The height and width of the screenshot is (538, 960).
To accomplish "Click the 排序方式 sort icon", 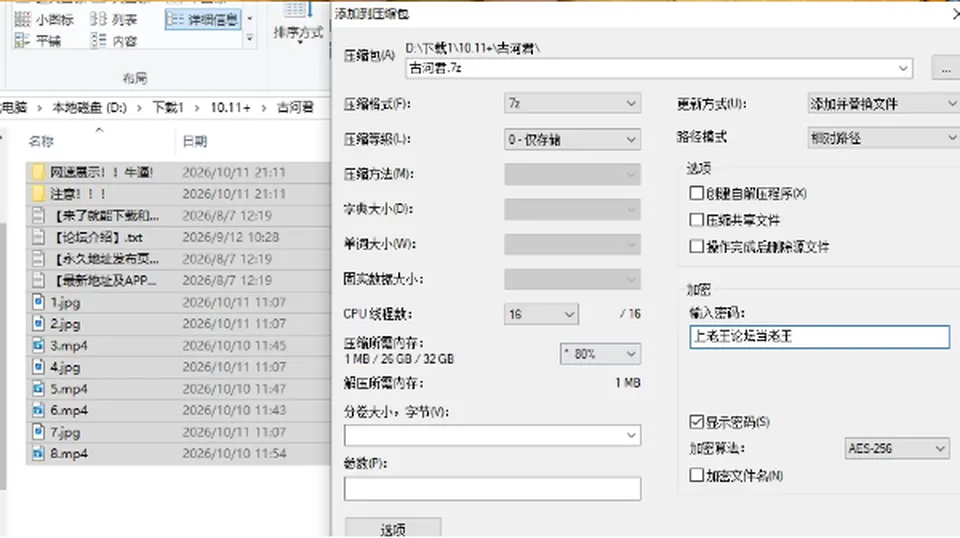I will [x=298, y=10].
